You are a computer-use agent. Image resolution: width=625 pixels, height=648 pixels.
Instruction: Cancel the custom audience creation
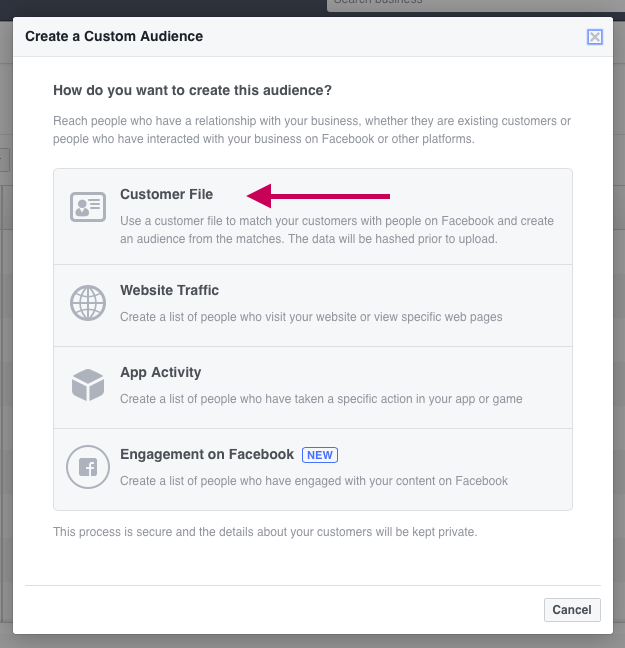coord(572,610)
